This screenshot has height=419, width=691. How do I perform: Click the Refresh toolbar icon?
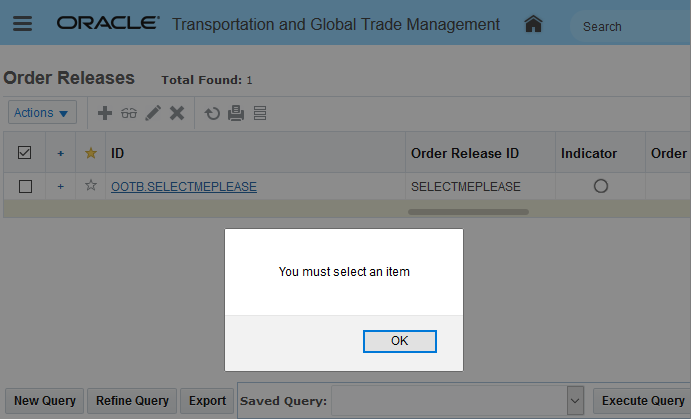click(x=212, y=113)
